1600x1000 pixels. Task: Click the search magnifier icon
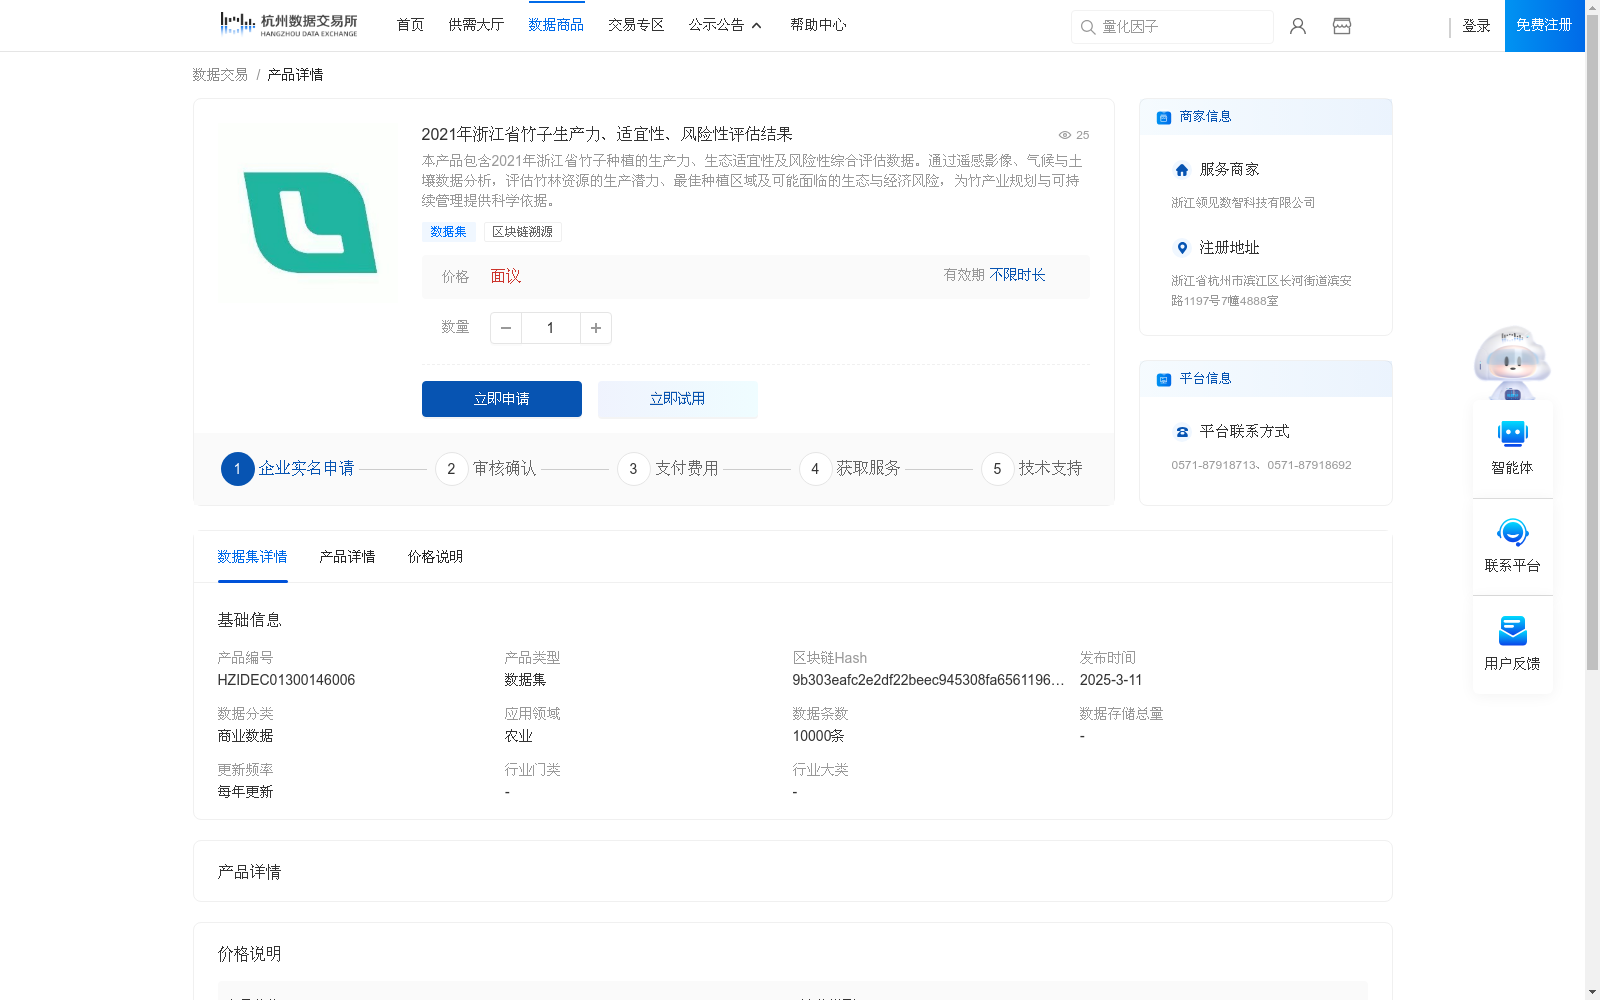(x=1088, y=27)
